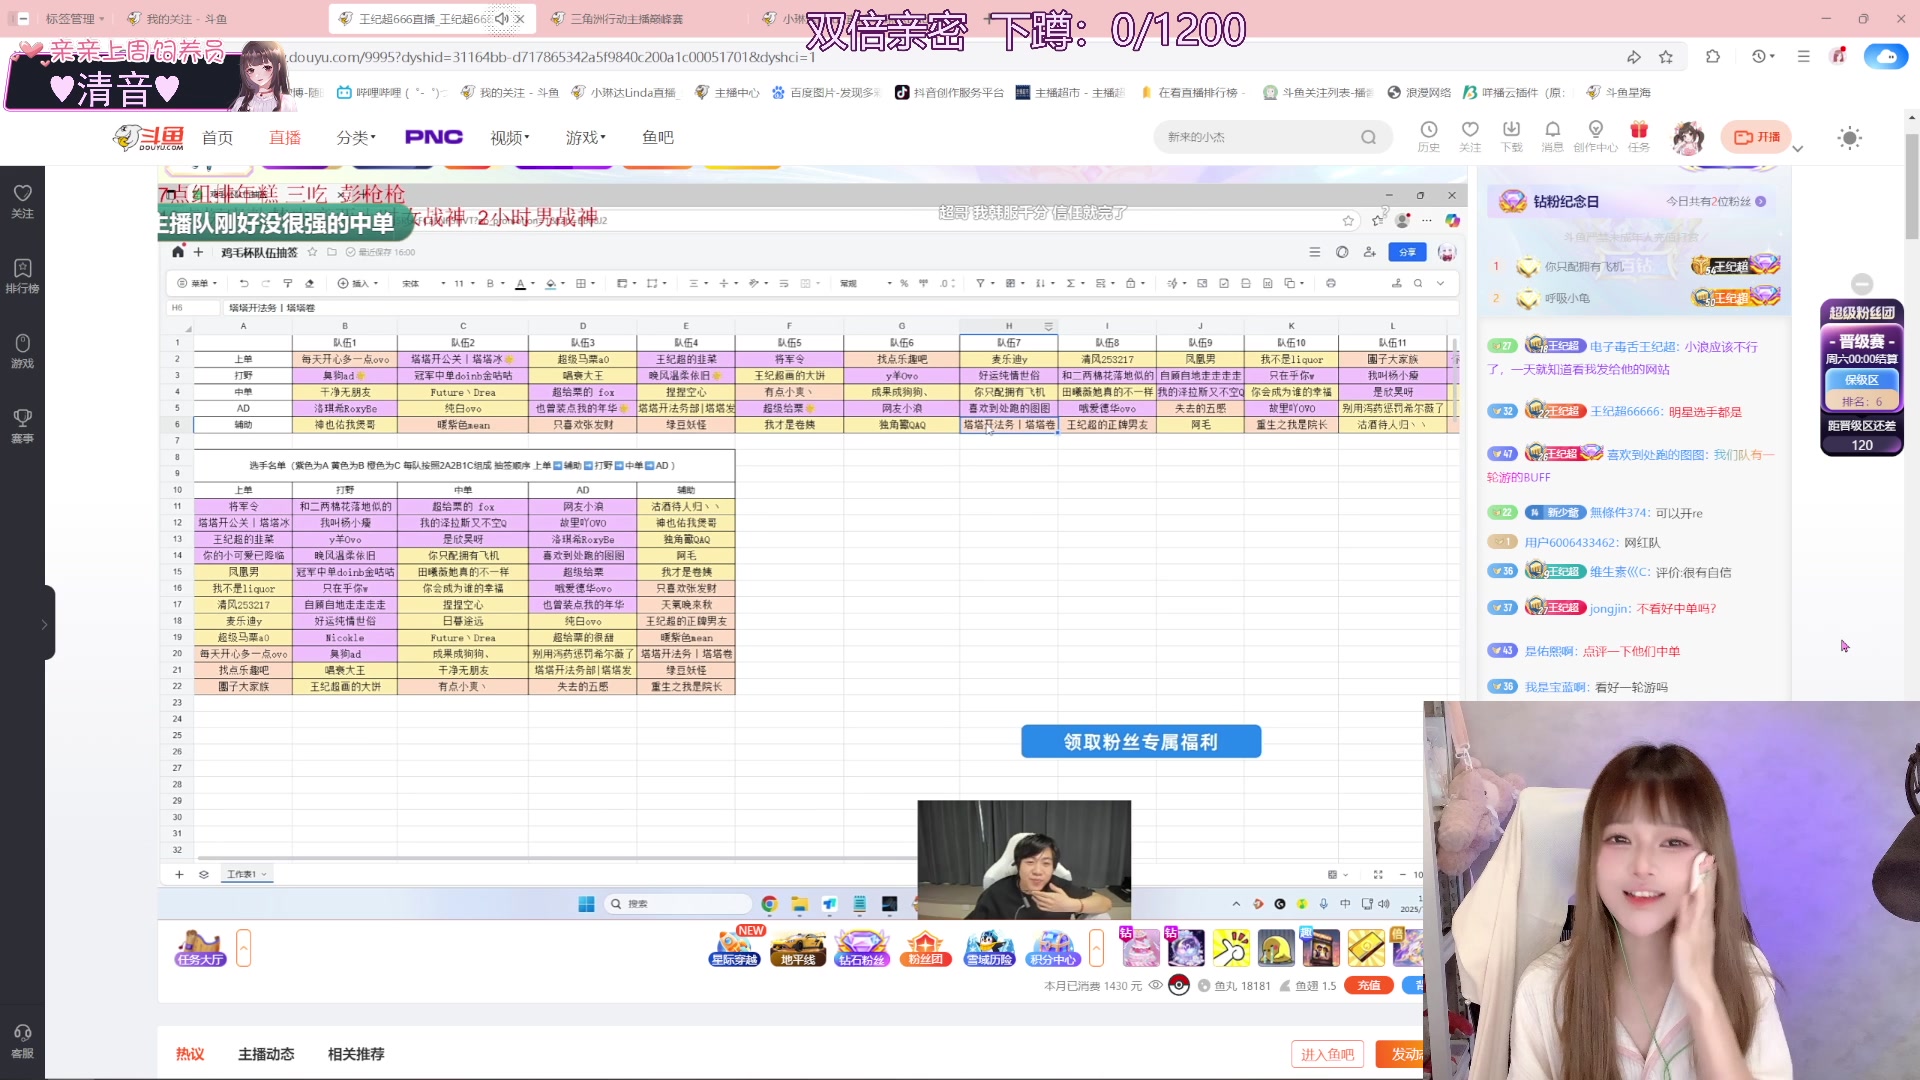Open the 积分中心 icon
This screenshot has width=1920, height=1080.
(1053, 947)
